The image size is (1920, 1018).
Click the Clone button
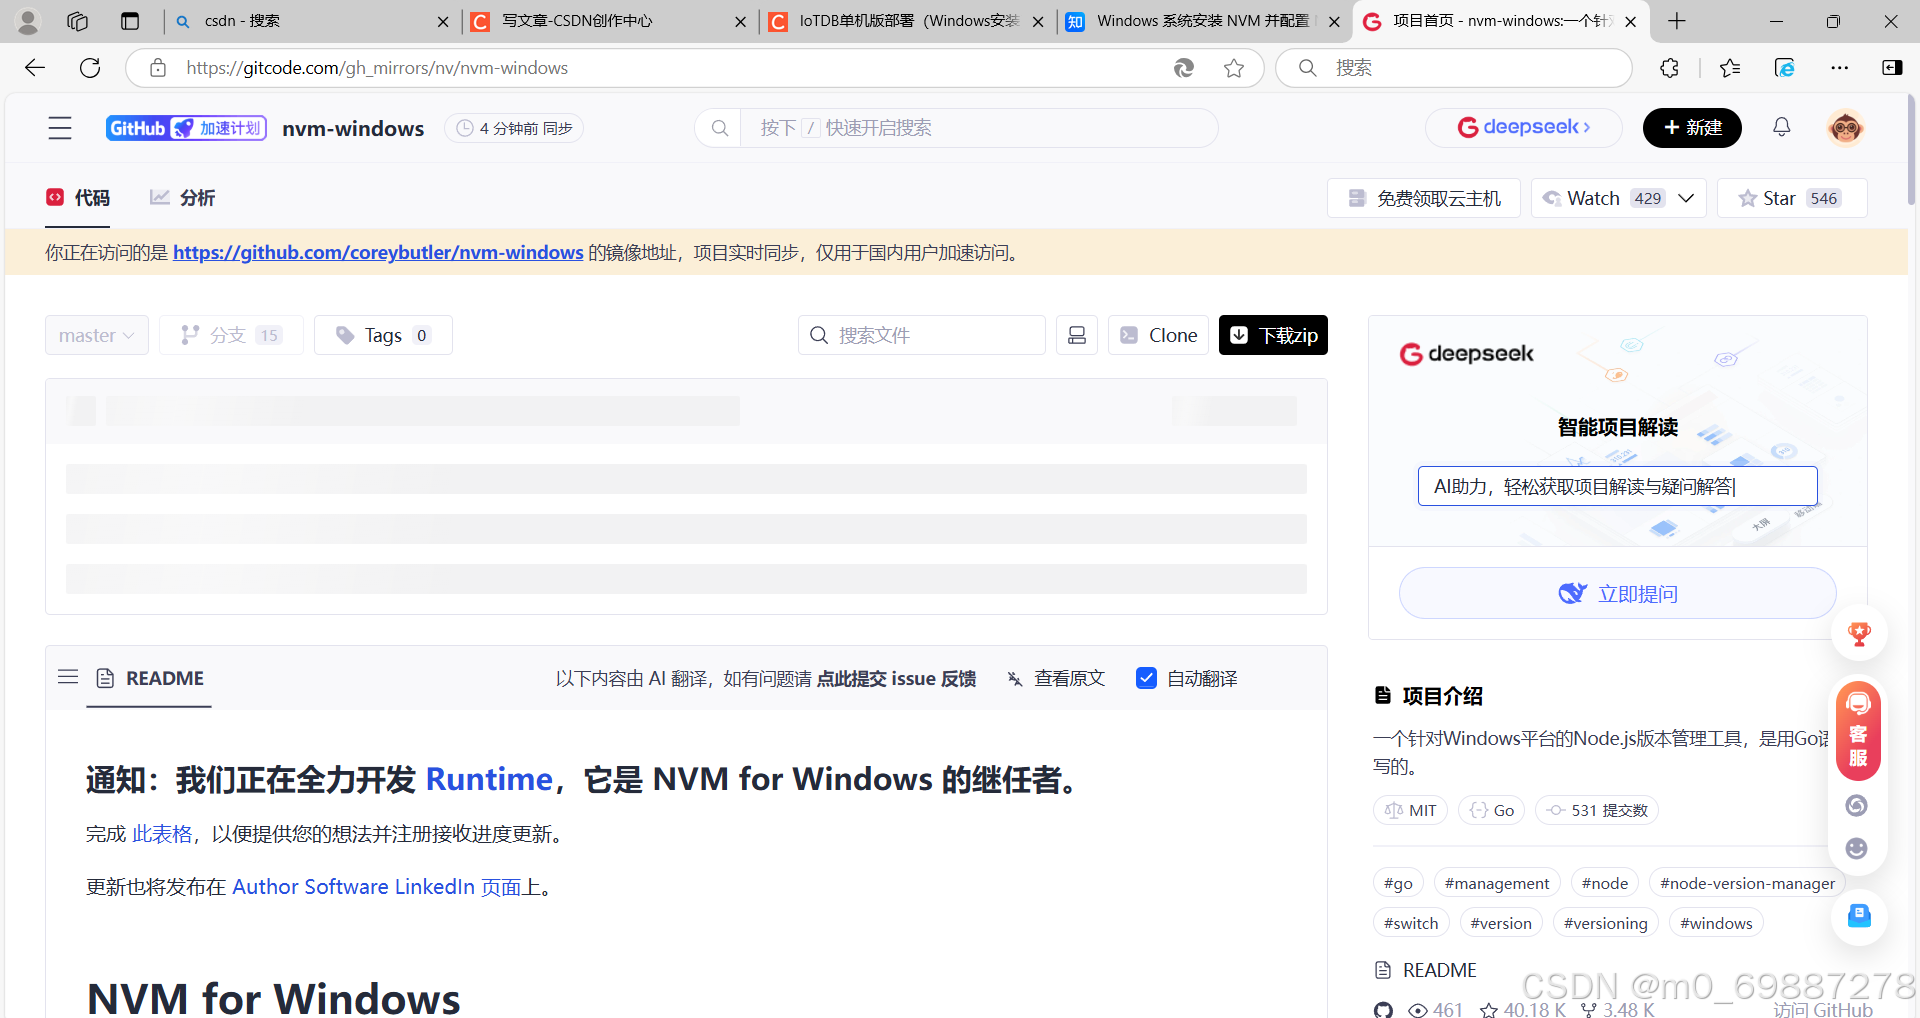click(x=1158, y=335)
